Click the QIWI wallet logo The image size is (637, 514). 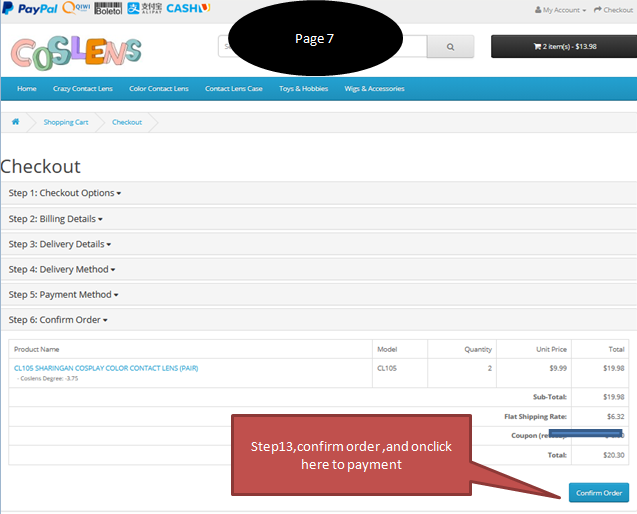pyautogui.click(x=76, y=8)
